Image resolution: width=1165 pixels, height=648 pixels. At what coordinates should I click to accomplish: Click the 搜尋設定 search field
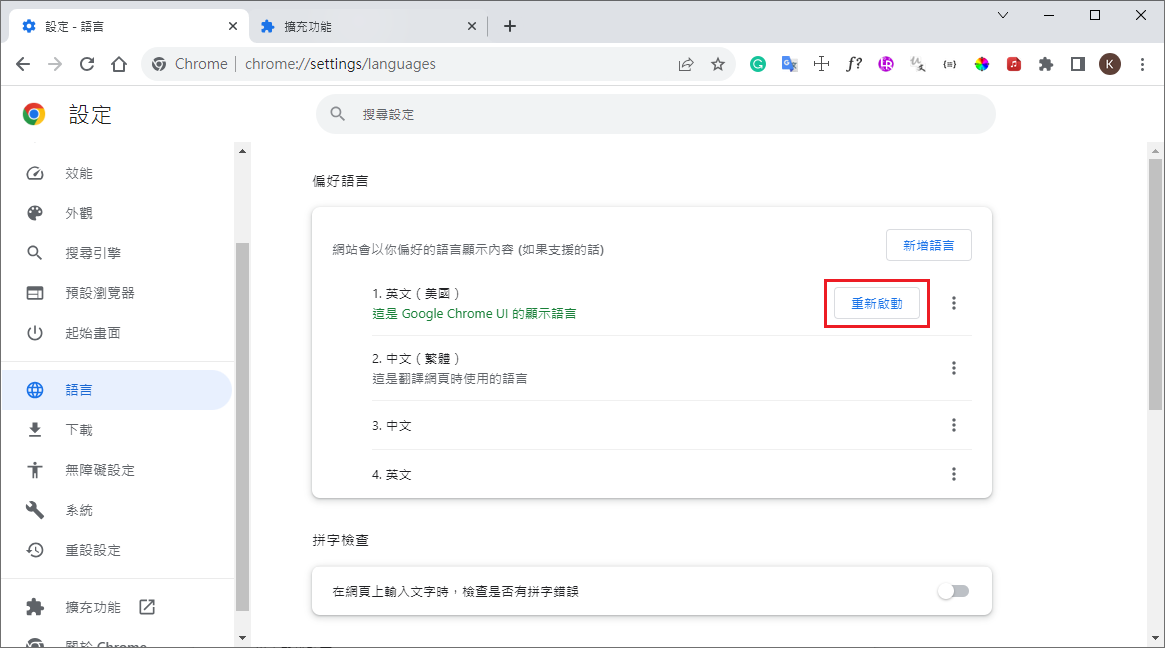tap(655, 115)
